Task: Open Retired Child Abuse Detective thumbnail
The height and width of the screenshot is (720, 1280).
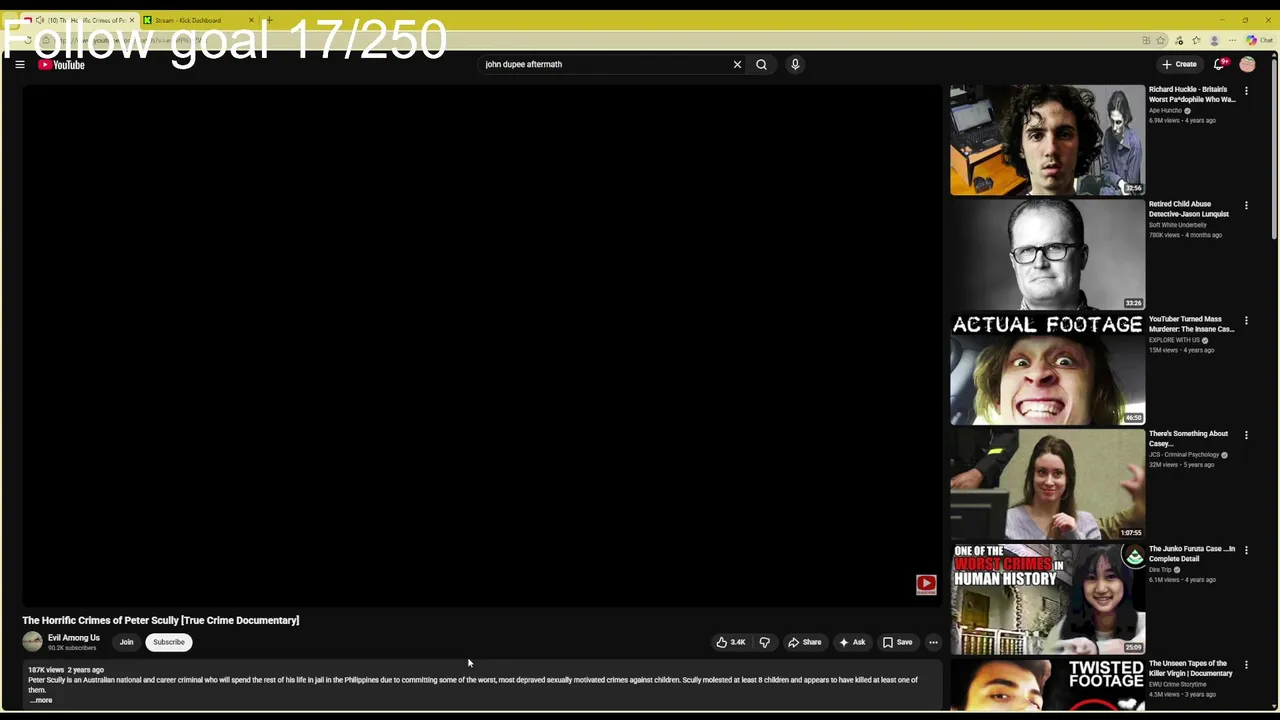Action: [1047, 255]
